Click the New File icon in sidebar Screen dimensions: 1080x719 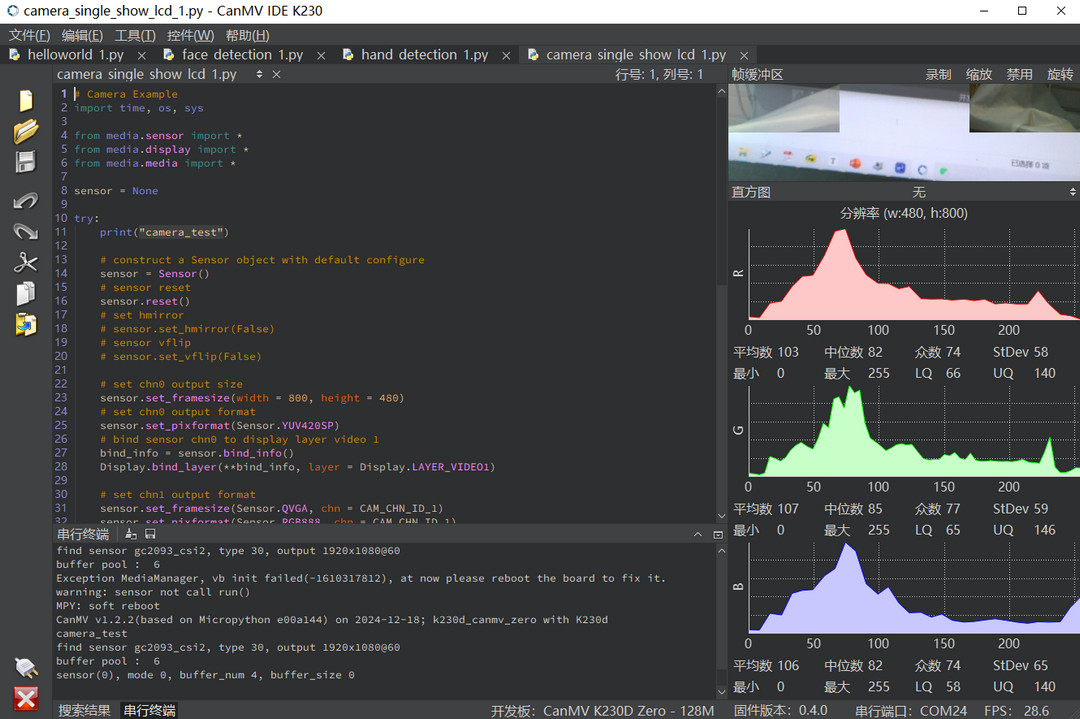tap(25, 101)
